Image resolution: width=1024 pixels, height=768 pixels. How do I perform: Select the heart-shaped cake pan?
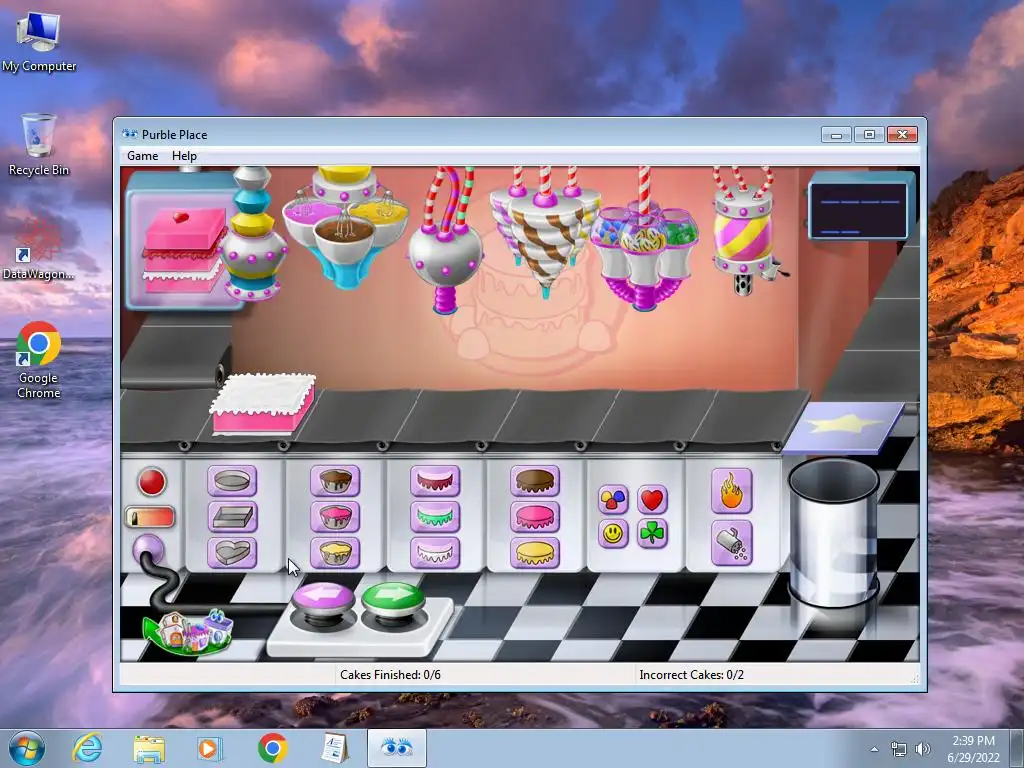[232, 552]
